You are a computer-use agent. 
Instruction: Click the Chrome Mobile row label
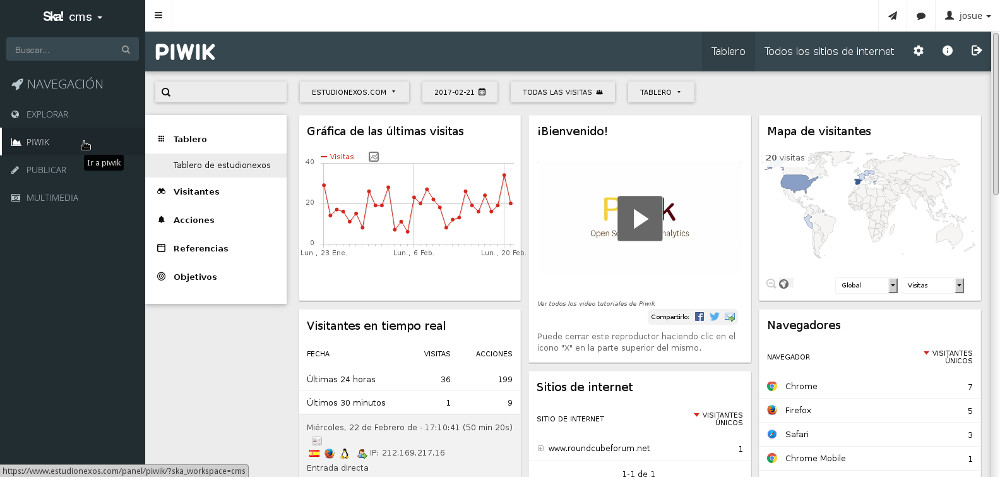(815, 459)
